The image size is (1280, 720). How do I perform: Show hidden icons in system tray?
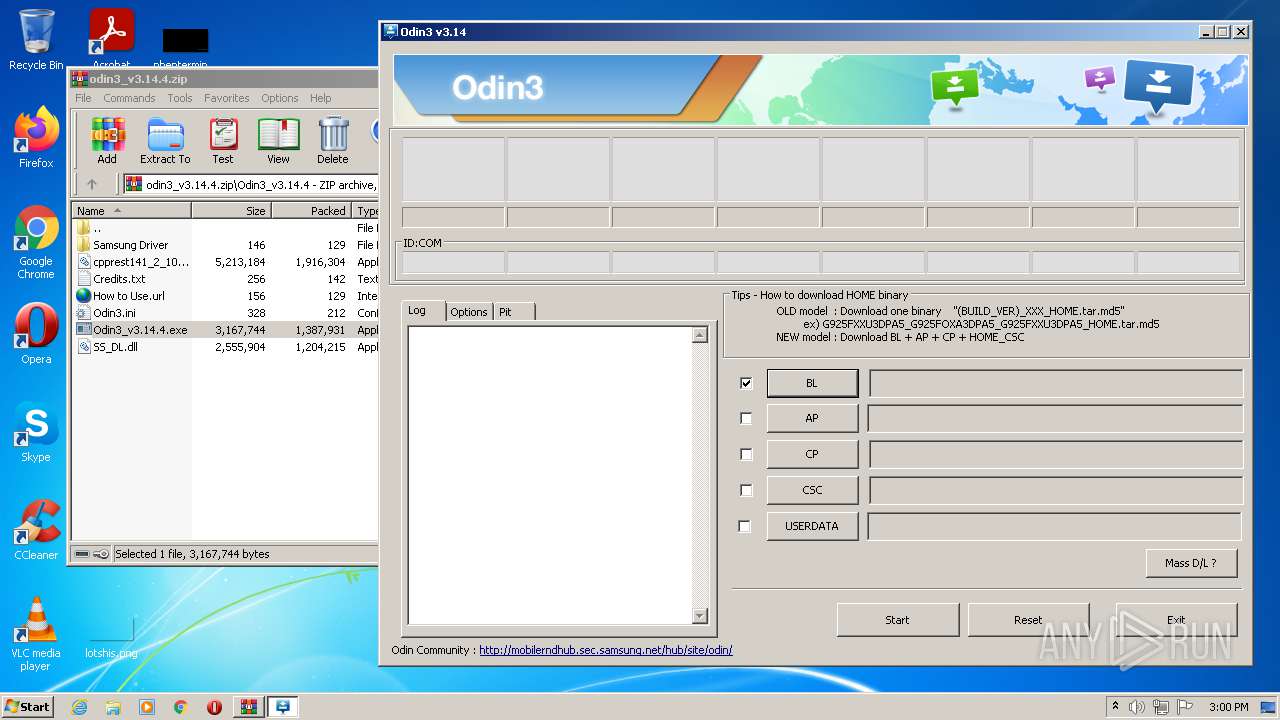coord(1115,707)
